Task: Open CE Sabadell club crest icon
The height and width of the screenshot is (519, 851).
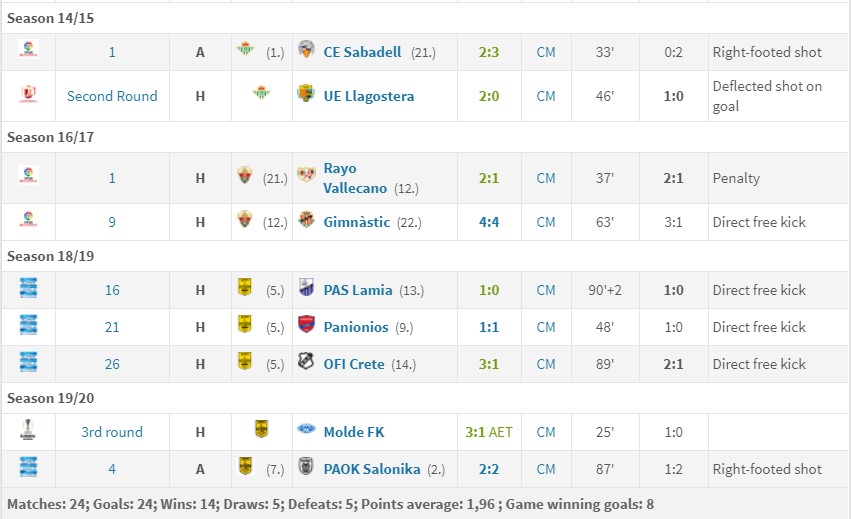Action: coord(306,49)
